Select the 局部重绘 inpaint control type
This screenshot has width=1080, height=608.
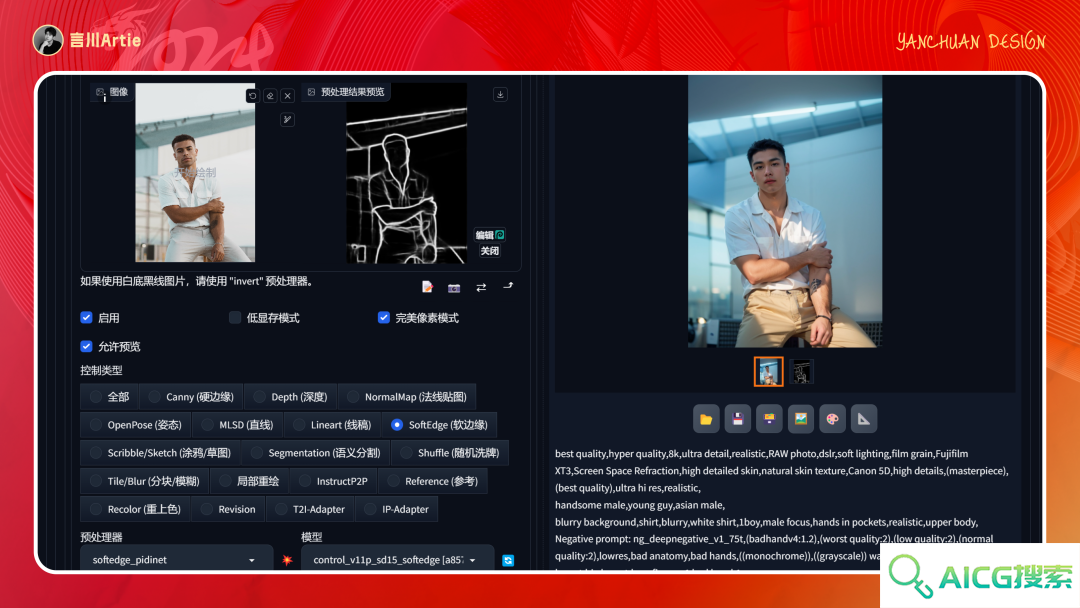(x=249, y=481)
